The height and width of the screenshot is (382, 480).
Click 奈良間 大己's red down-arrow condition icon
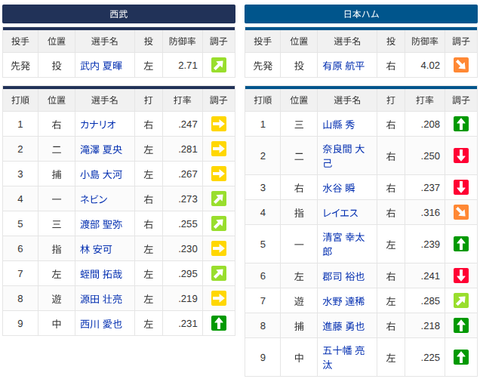(x=461, y=156)
